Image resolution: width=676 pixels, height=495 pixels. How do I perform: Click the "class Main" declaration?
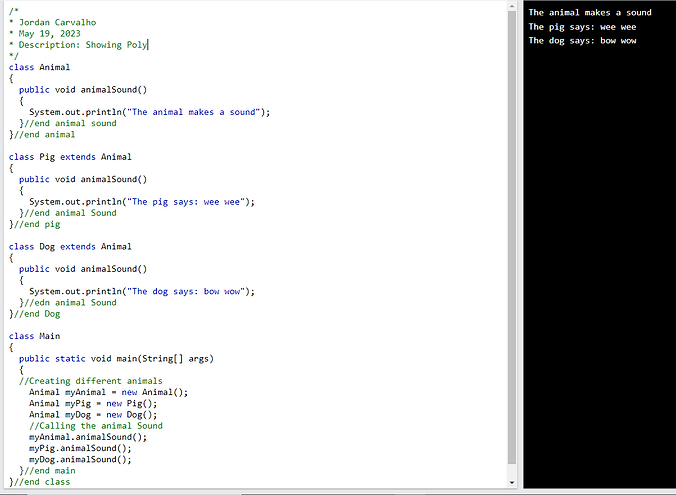(x=34, y=336)
